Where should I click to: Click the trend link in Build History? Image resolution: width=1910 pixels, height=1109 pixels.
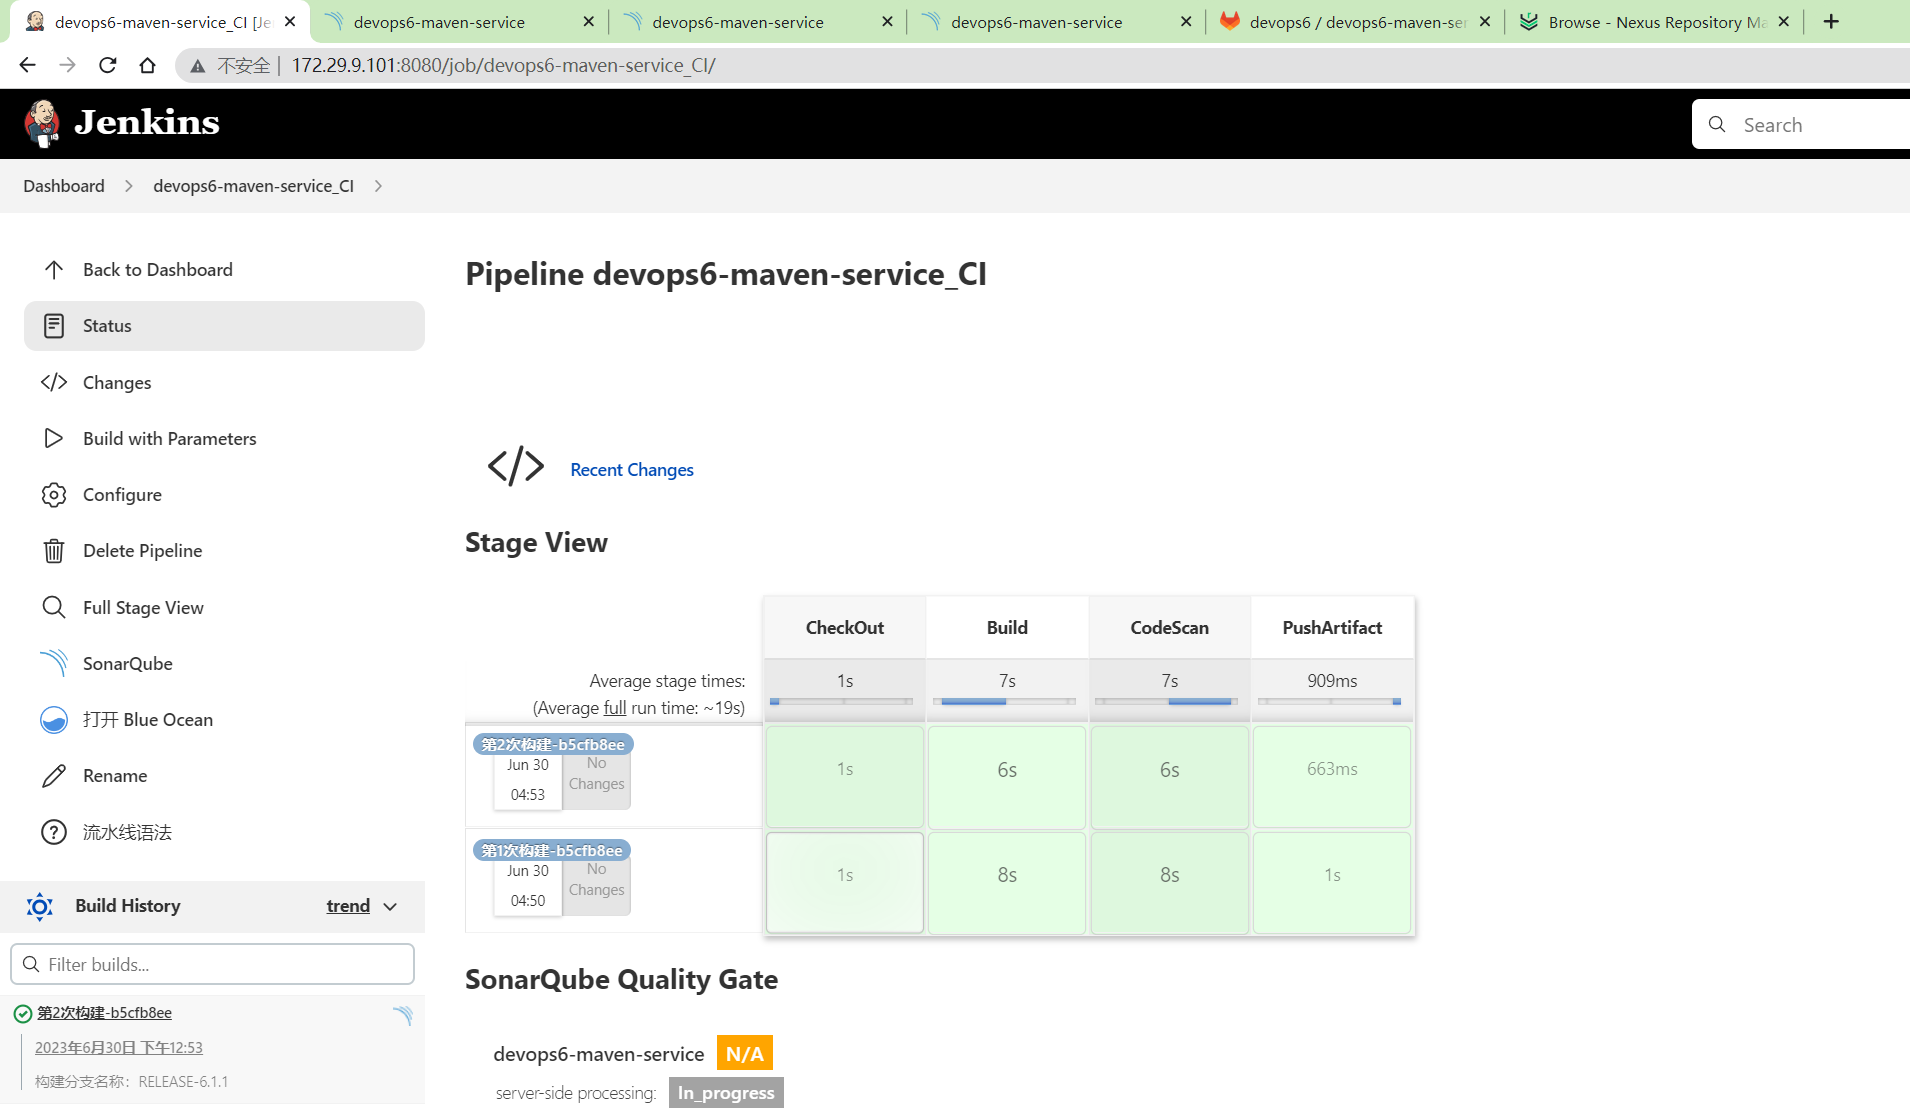coord(348,906)
